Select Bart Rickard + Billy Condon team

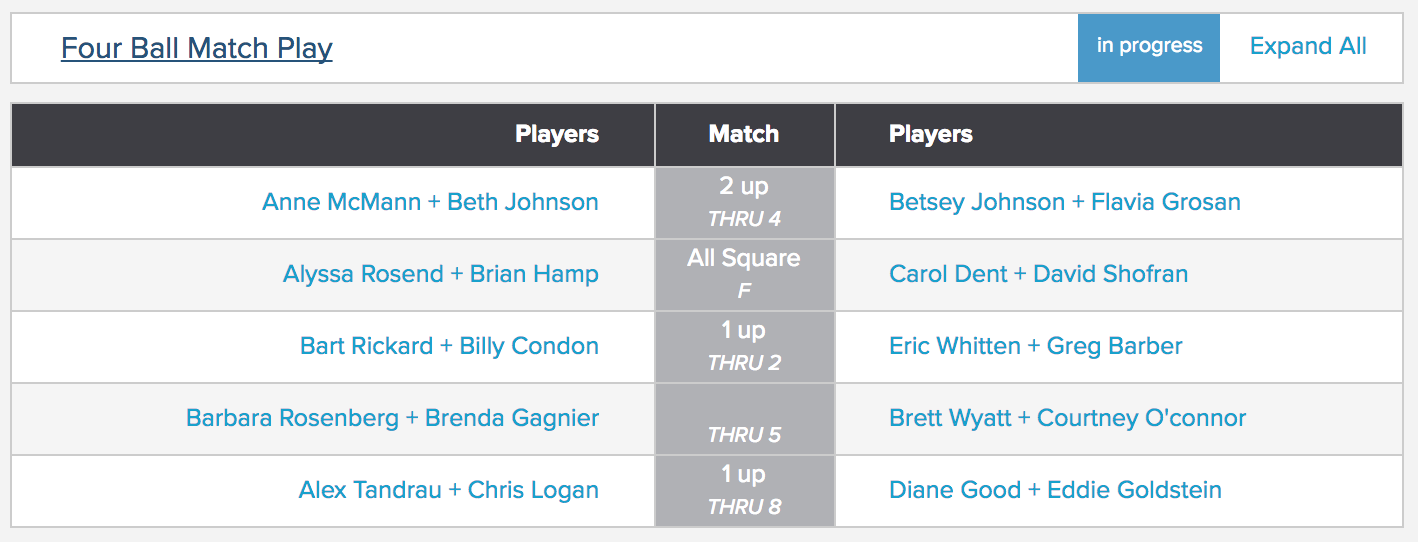click(x=449, y=346)
